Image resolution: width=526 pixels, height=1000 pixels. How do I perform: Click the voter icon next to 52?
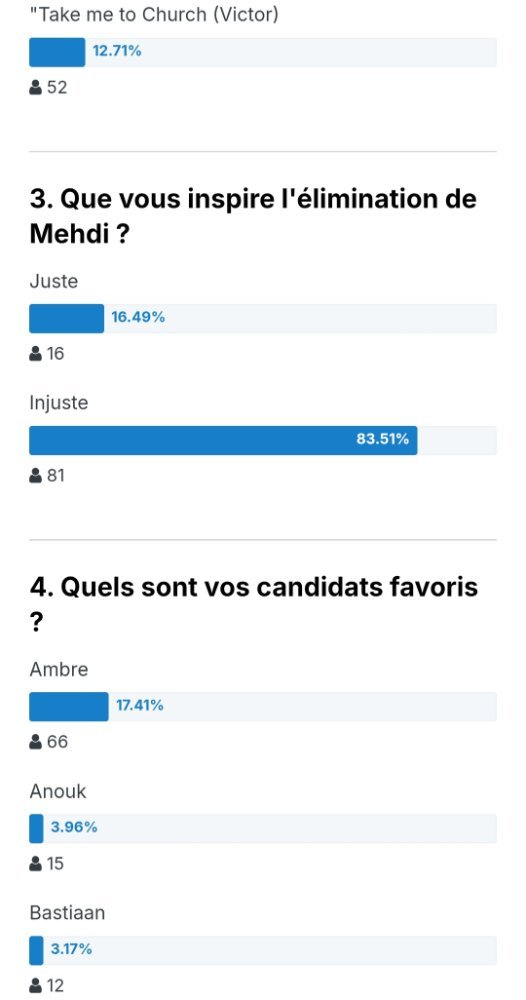36,87
